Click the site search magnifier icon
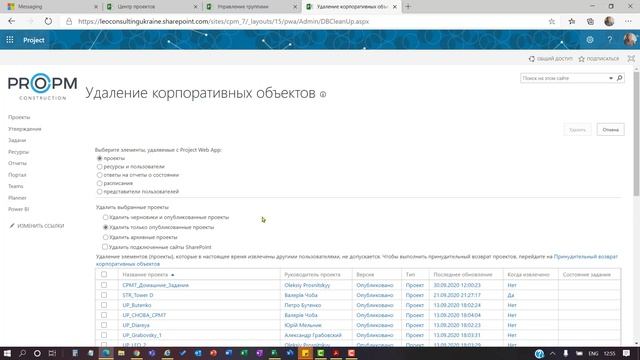640x360 pixels. click(x=620, y=78)
